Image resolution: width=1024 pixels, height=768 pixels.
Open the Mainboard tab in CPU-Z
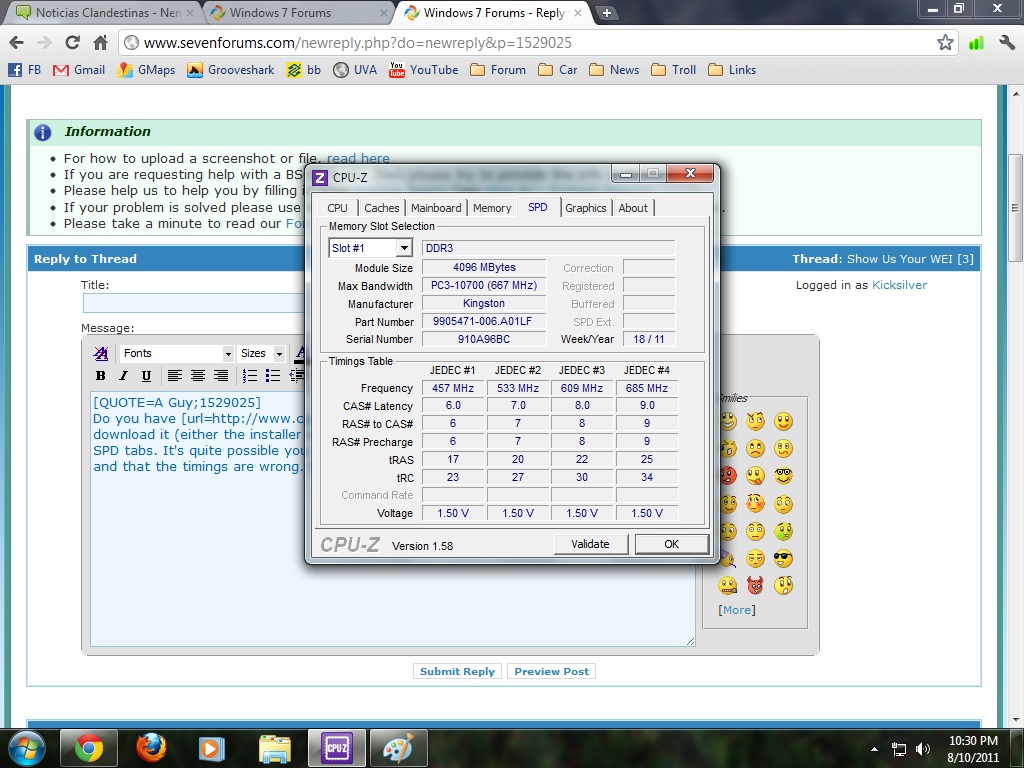point(436,208)
